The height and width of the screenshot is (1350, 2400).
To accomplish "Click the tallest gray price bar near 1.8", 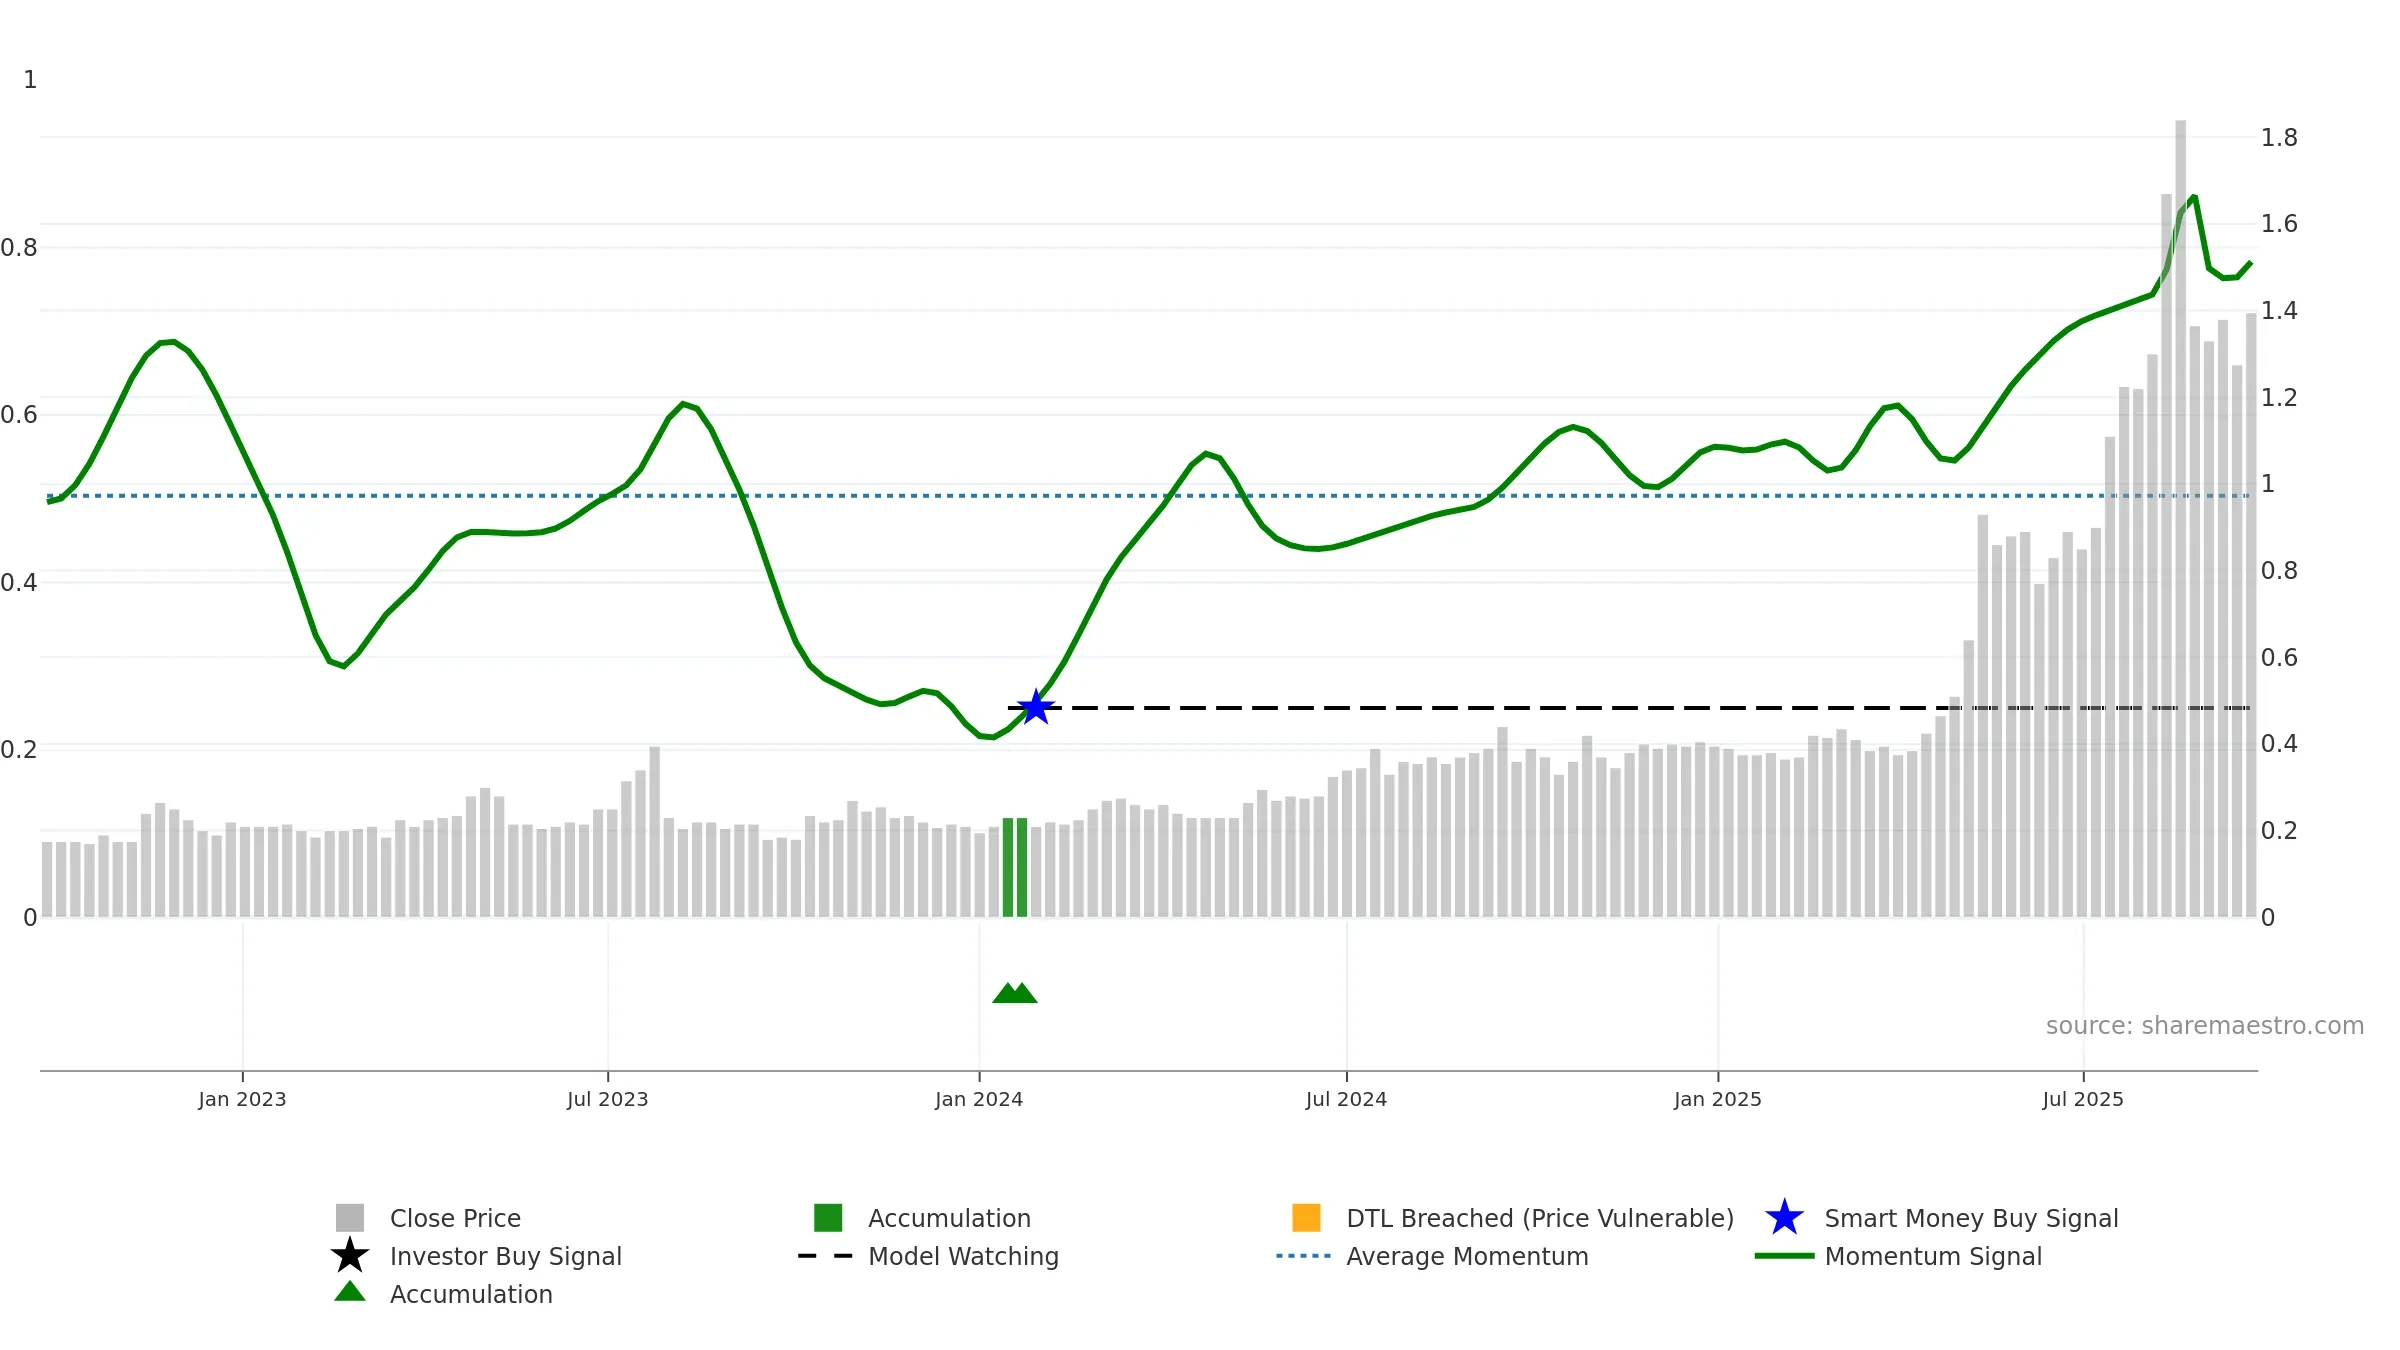I will pos(2181,518).
